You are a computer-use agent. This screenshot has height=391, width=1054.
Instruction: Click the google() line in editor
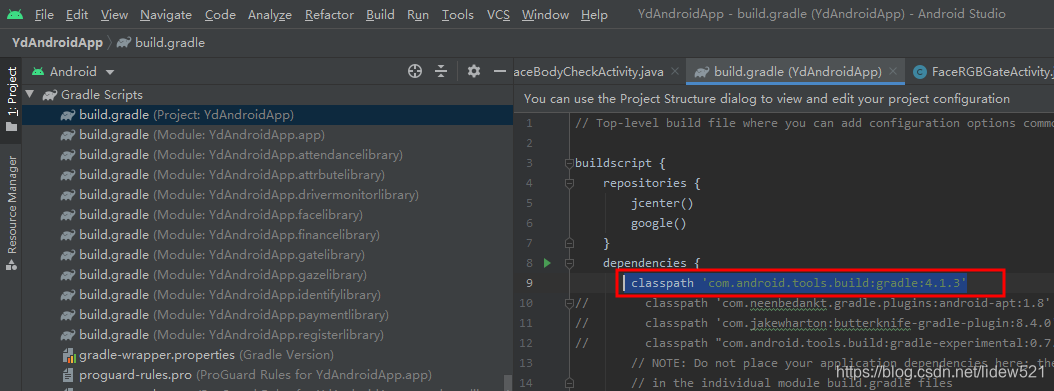tap(658, 223)
